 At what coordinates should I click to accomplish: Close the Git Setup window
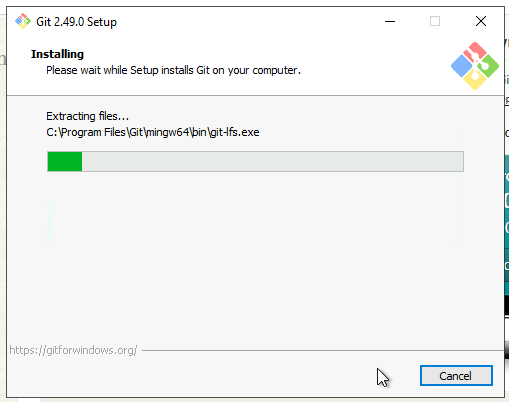480,21
